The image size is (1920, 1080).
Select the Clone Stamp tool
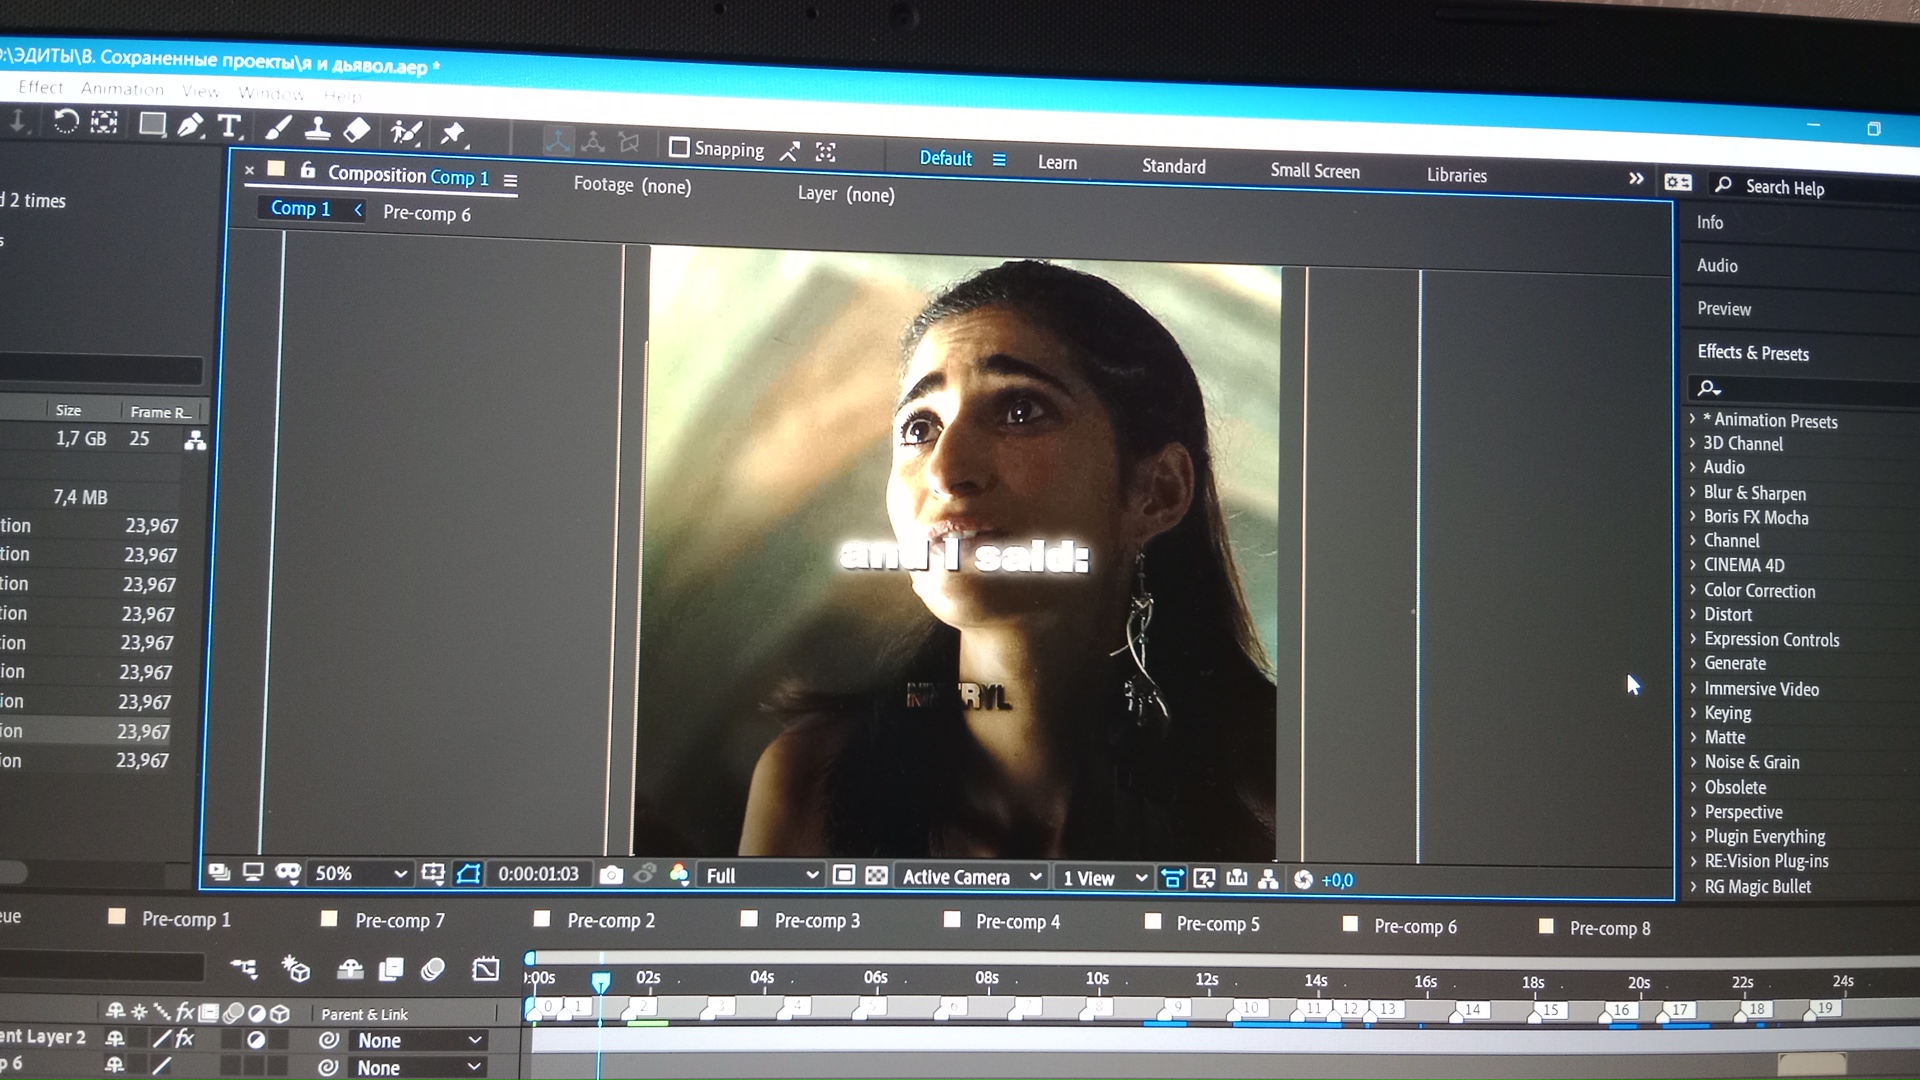[x=318, y=129]
